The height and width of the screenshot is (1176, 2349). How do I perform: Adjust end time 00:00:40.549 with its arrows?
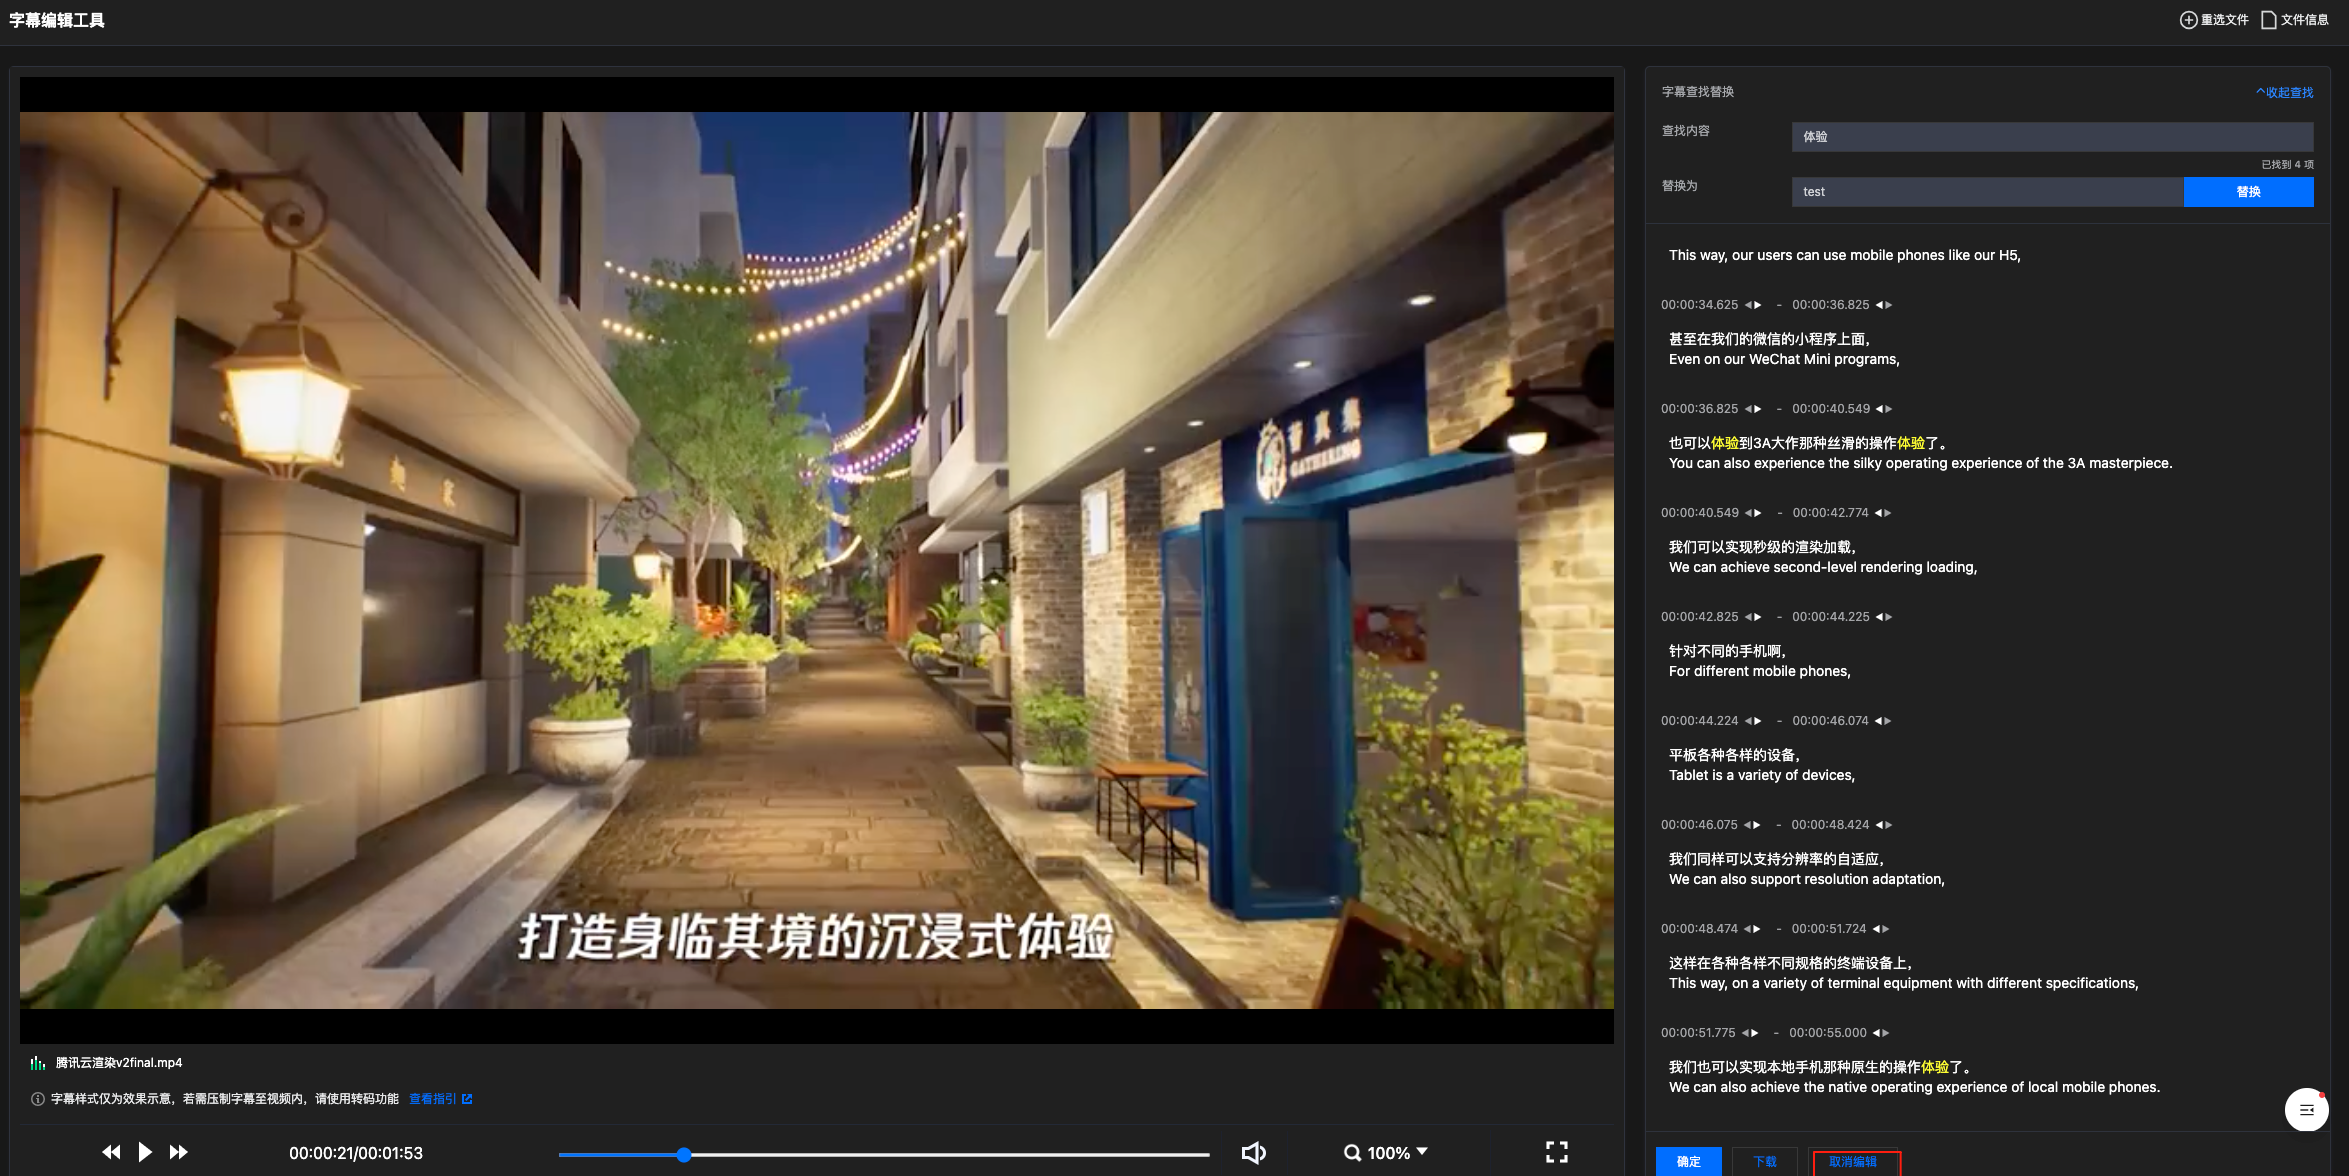click(1884, 409)
